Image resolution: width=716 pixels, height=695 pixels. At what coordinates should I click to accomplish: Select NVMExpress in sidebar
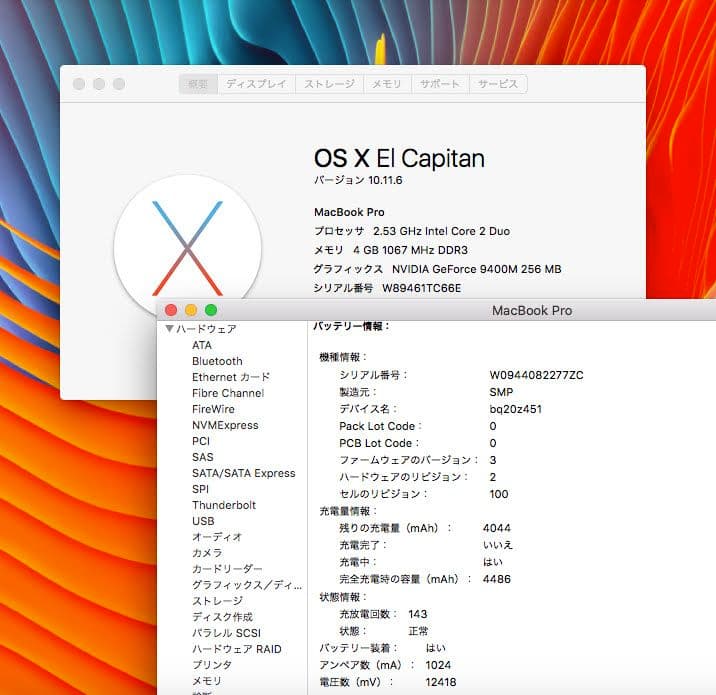[x=225, y=425]
